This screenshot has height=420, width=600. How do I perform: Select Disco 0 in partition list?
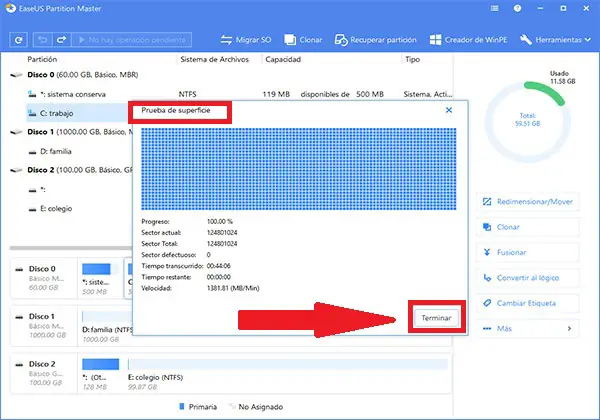[82, 75]
